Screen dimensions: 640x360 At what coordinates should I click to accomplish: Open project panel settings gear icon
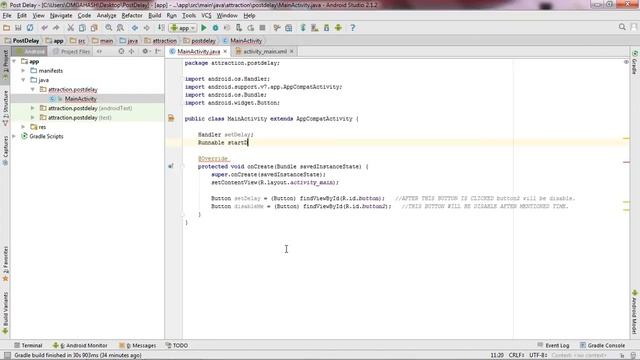pos(145,51)
